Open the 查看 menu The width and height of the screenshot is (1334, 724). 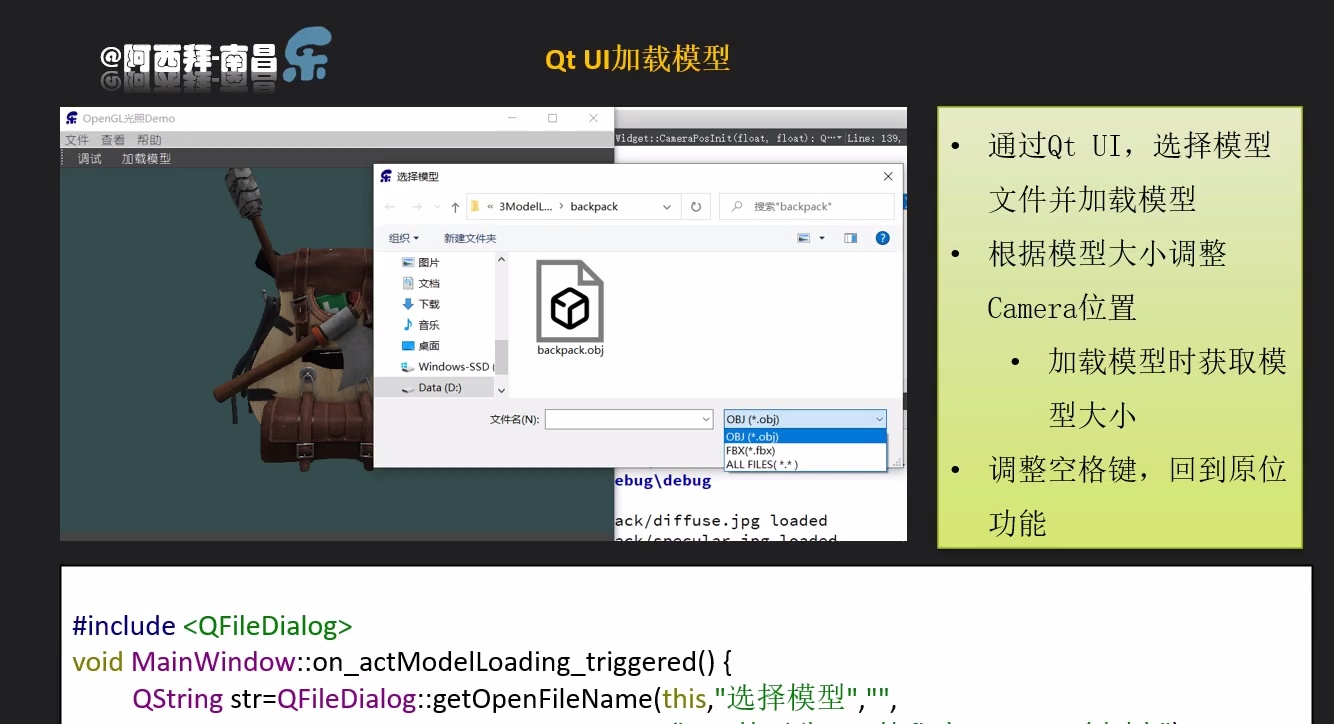point(112,139)
